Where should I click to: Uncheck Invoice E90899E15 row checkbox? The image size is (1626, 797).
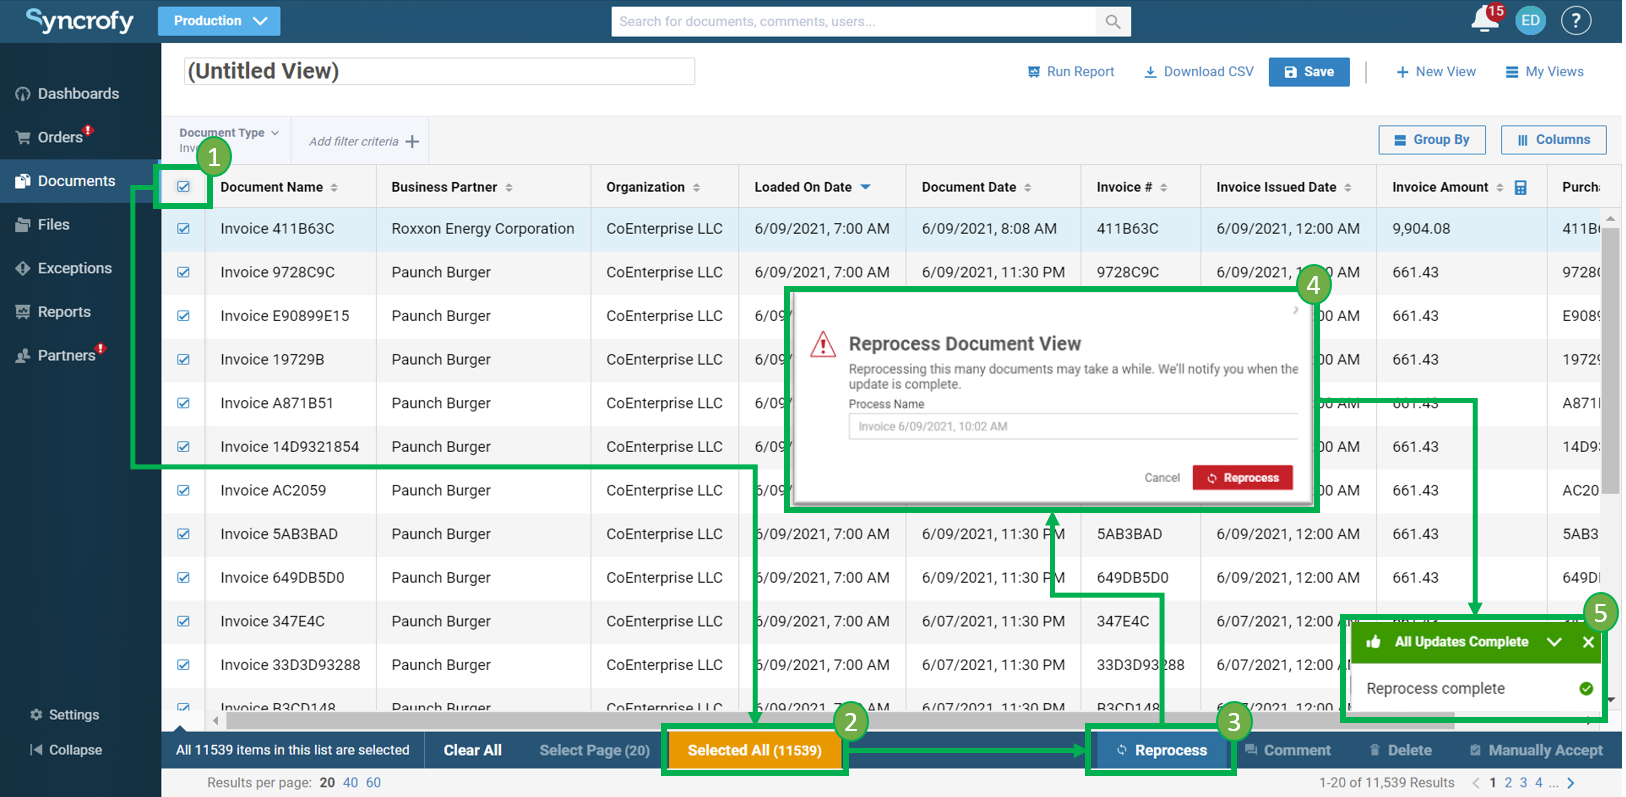[x=183, y=316]
